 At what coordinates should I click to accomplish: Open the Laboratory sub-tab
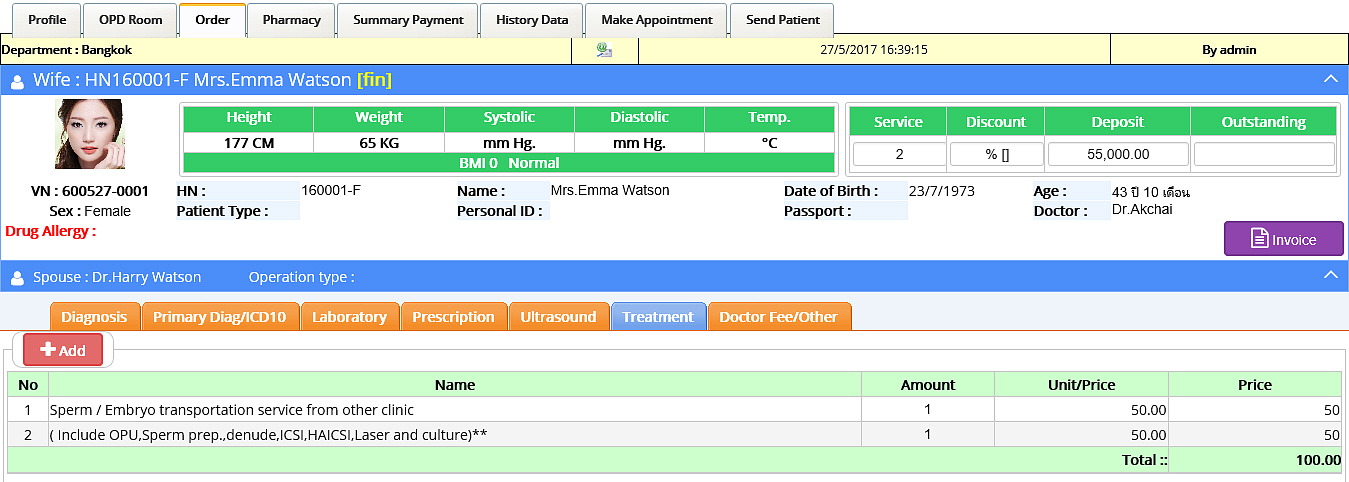(349, 317)
